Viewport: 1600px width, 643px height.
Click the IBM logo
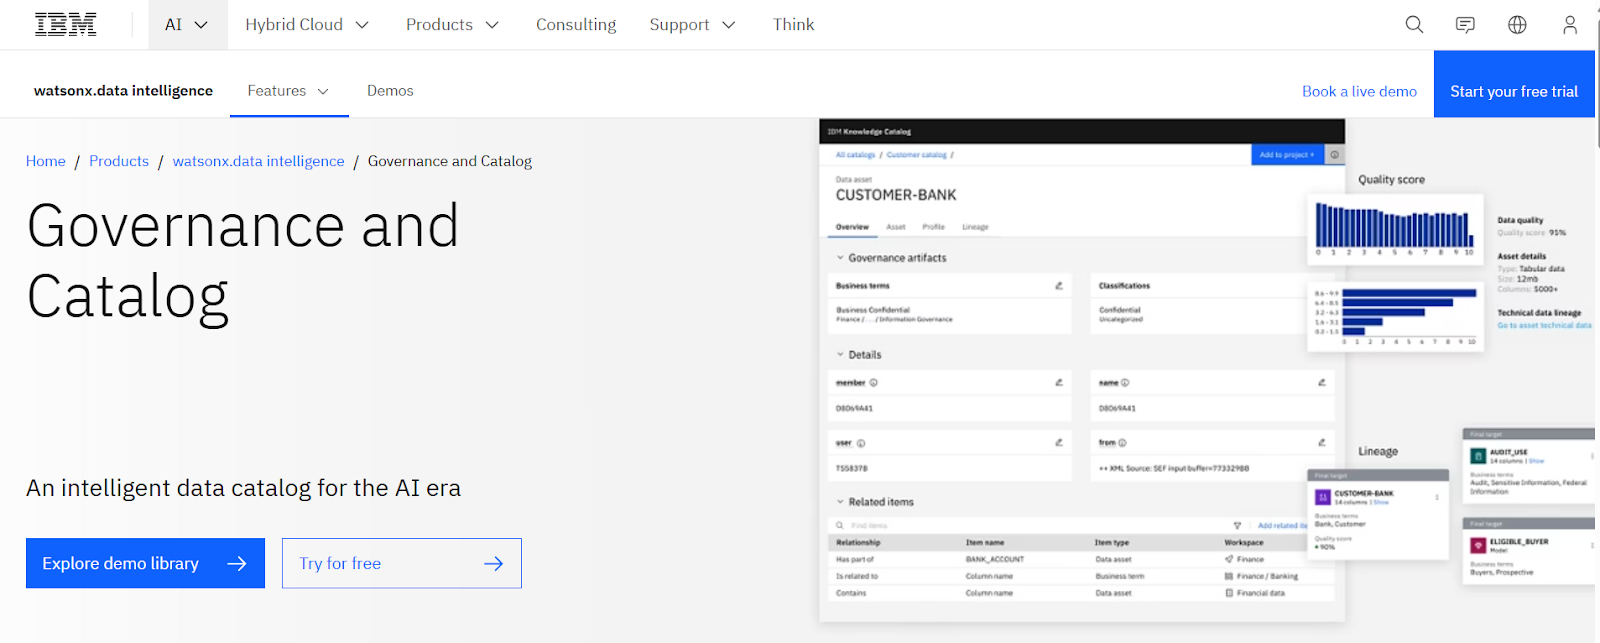pyautogui.click(x=66, y=24)
